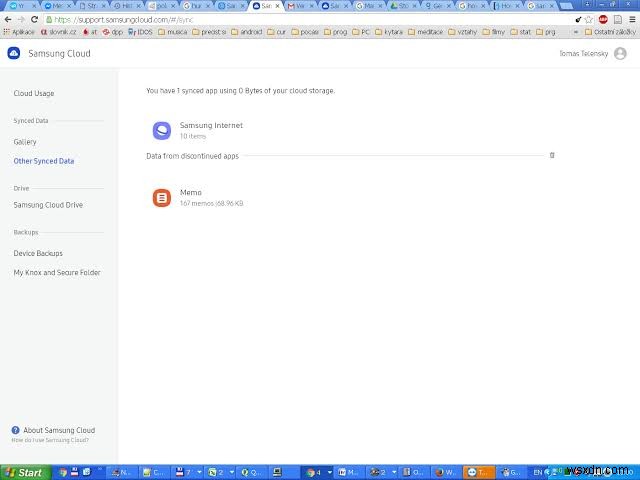The width and height of the screenshot is (640, 480).
Task: Go back with the browser back arrow
Action: point(8,20)
